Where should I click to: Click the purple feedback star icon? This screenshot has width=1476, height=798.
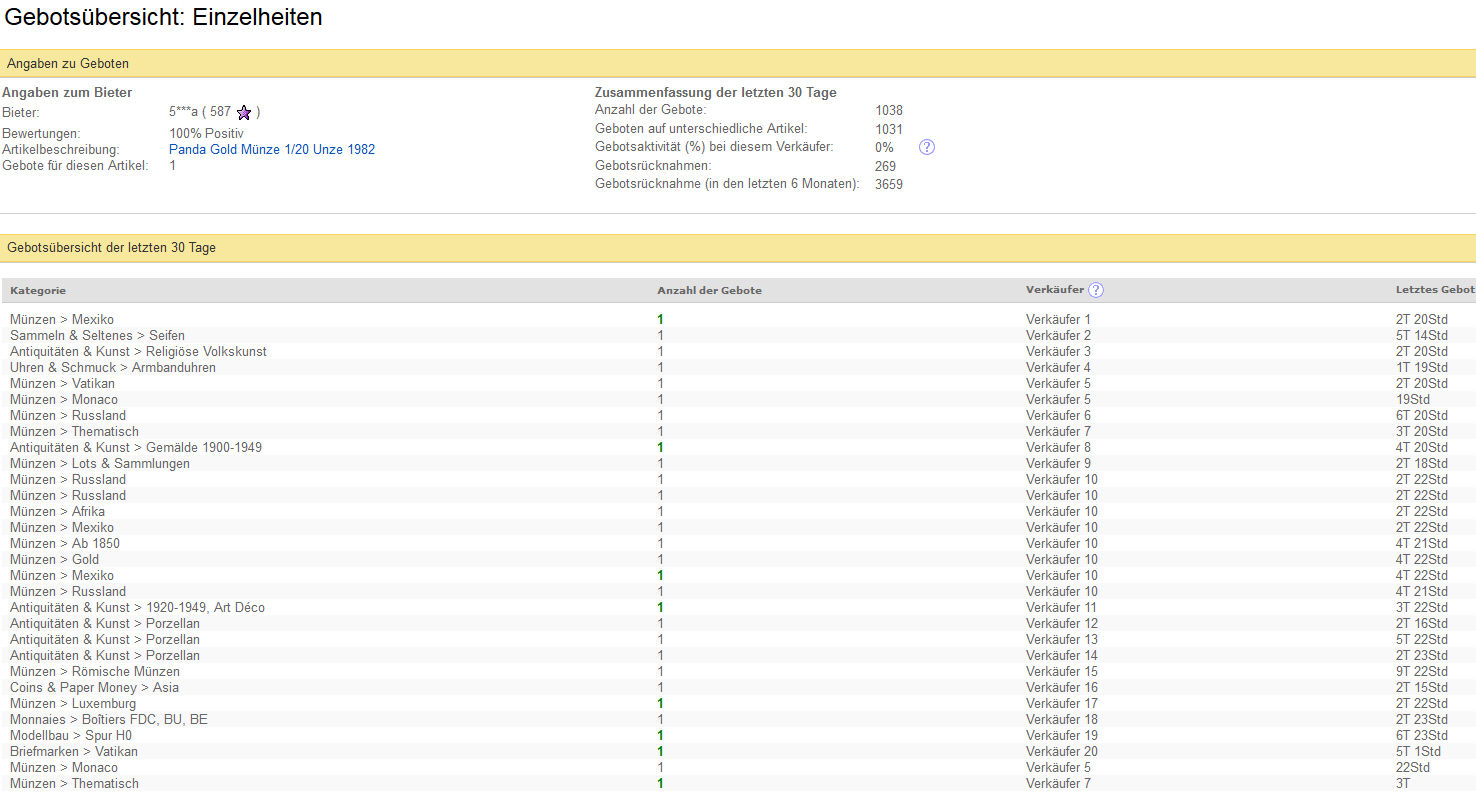[x=244, y=113]
